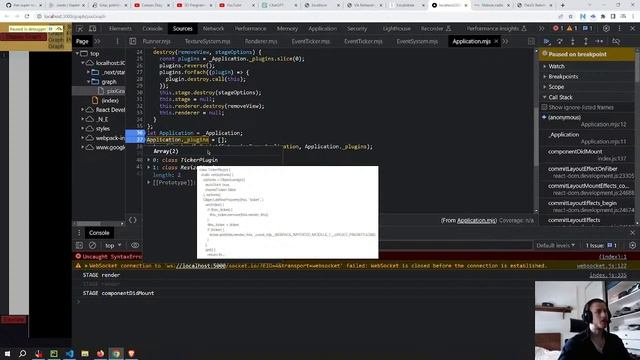
Task: Toggle the file navigator sidebar icon
Action: pyautogui.click(x=133, y=41)
